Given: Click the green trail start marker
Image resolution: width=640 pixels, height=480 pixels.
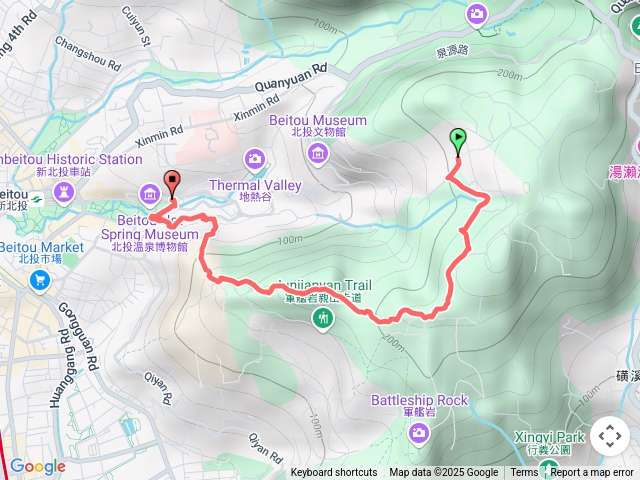Looking at the screenshot, I should [458, 141].
